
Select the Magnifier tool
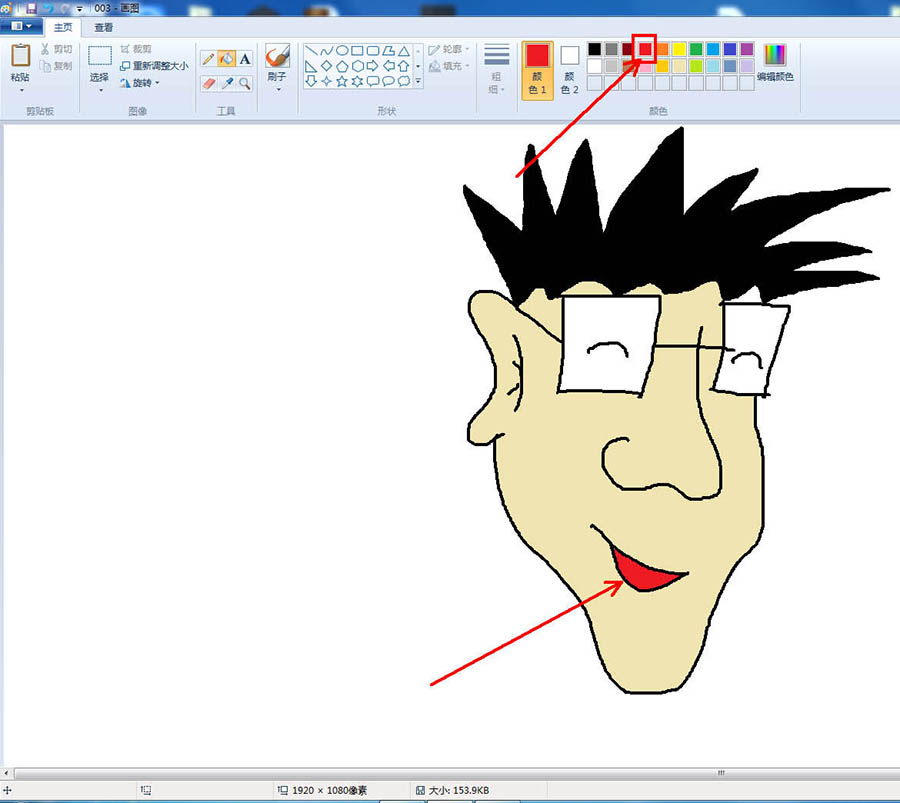(245, 84)
